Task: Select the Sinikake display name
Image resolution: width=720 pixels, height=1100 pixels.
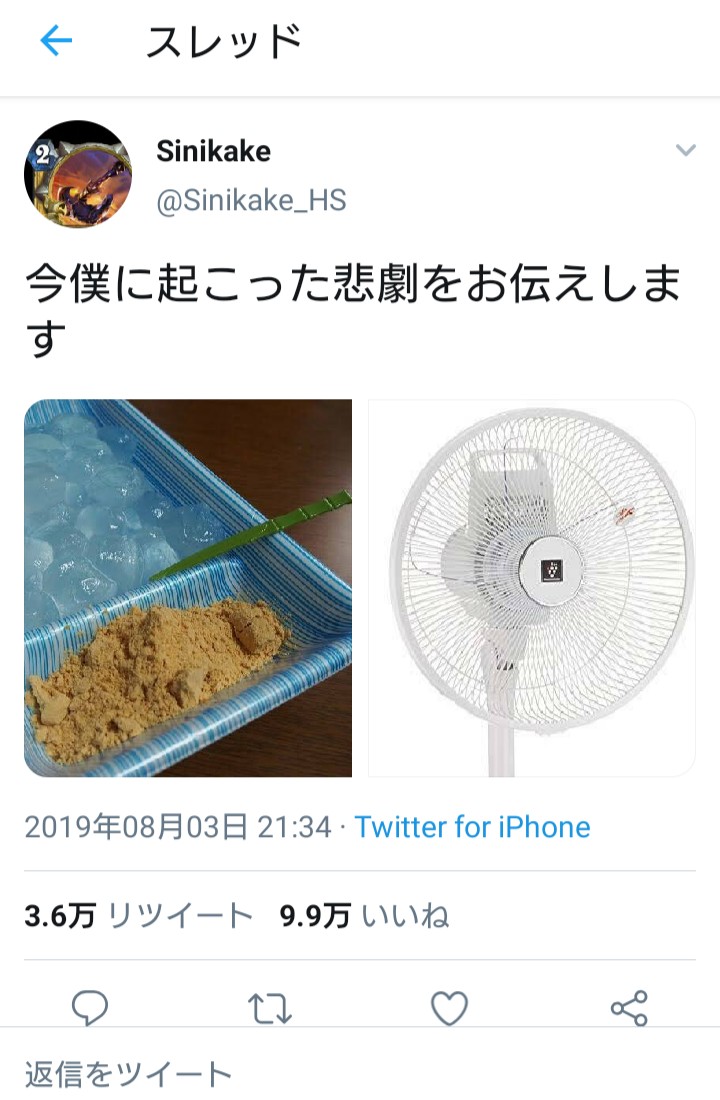Action: (213, 151)
